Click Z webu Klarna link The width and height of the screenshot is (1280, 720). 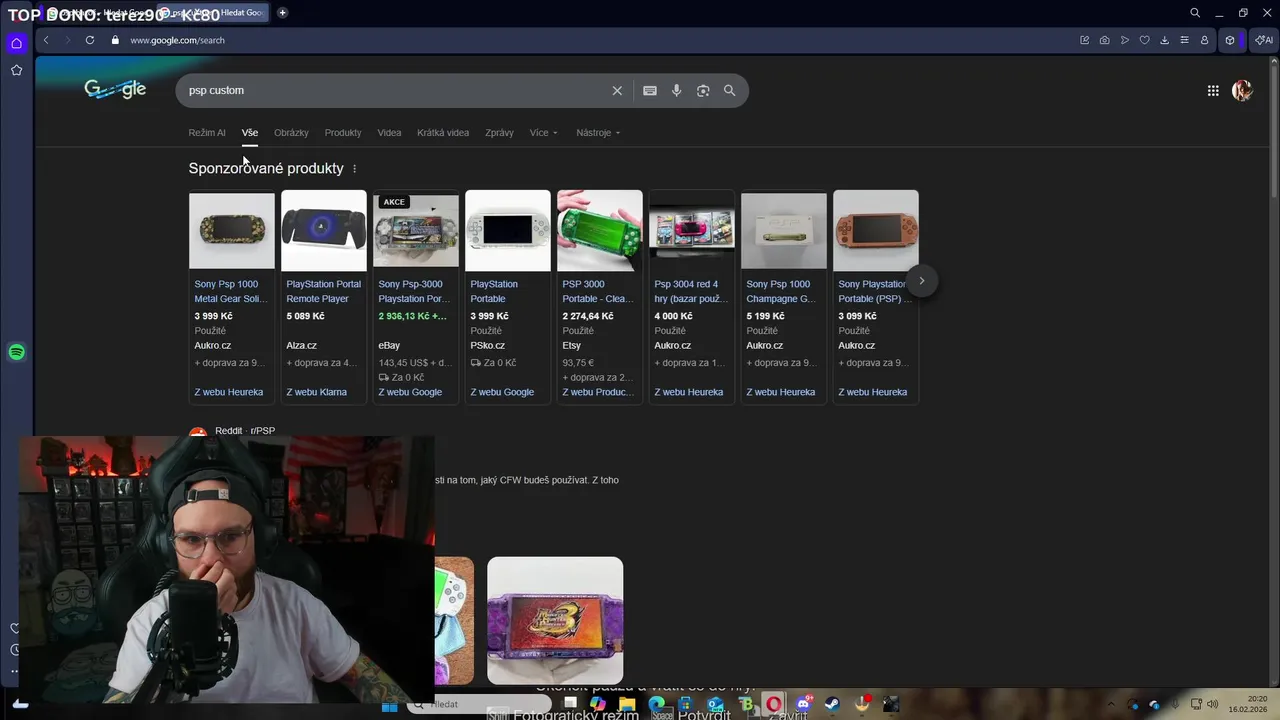316,392
